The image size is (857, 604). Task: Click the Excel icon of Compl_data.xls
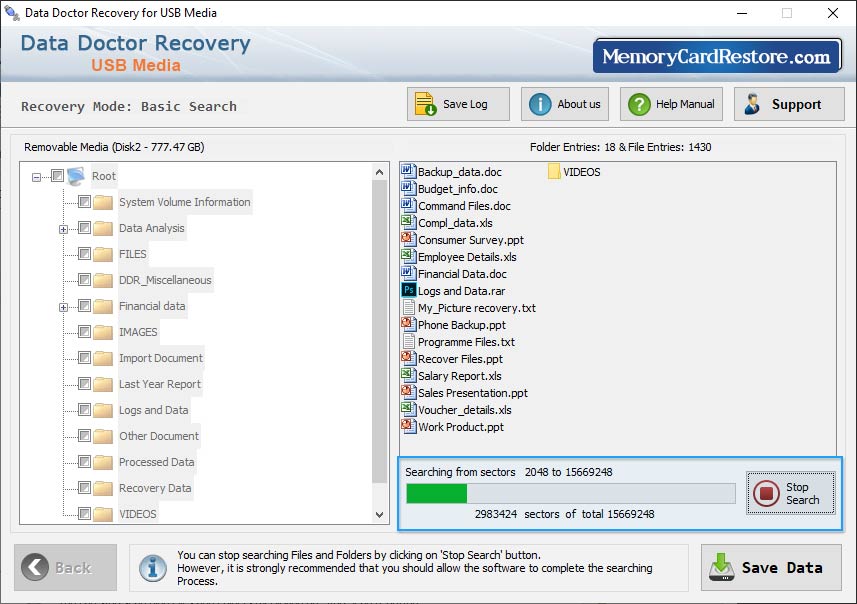(x=408, y=222)
